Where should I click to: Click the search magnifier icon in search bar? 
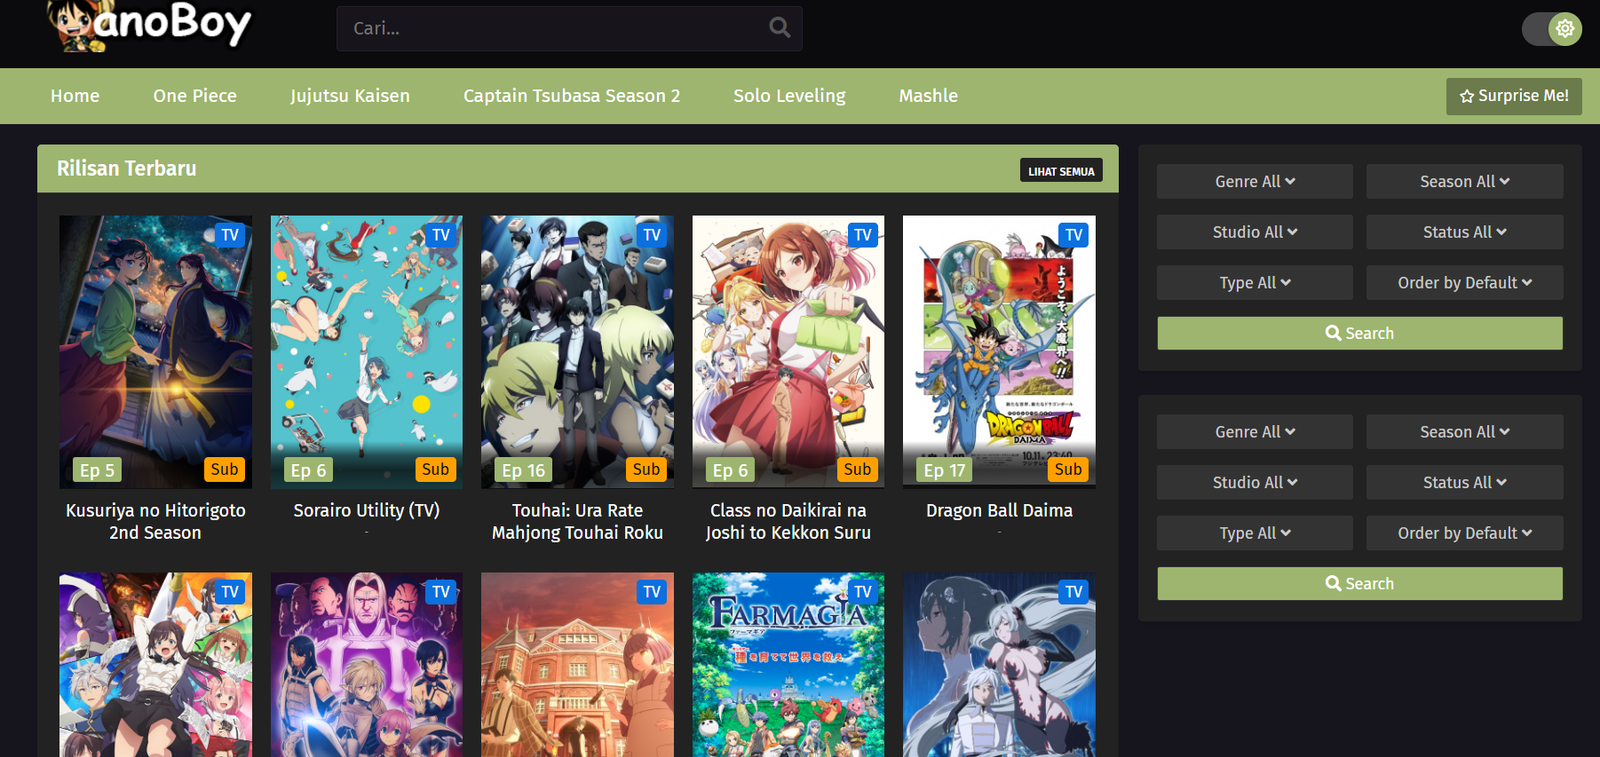[779, 28]
